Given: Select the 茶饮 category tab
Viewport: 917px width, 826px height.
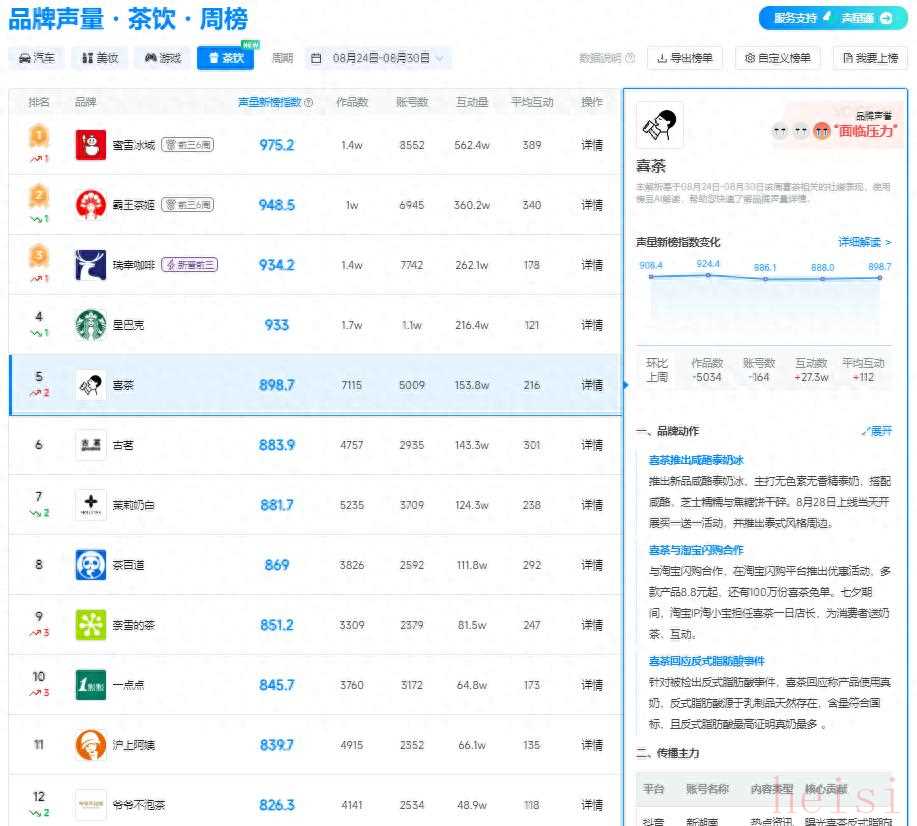Looking at the screenshot, I should pos(226,58).
